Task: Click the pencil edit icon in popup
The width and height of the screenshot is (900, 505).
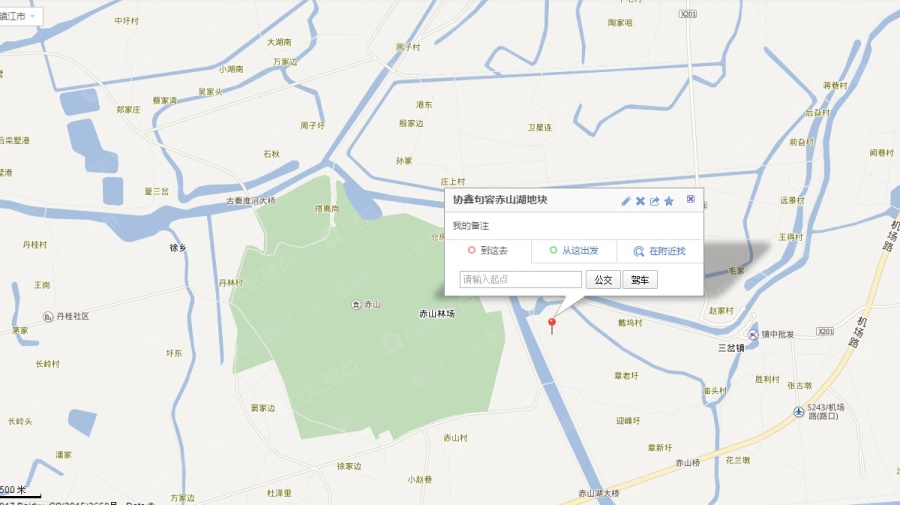Action: pos(626,201)
